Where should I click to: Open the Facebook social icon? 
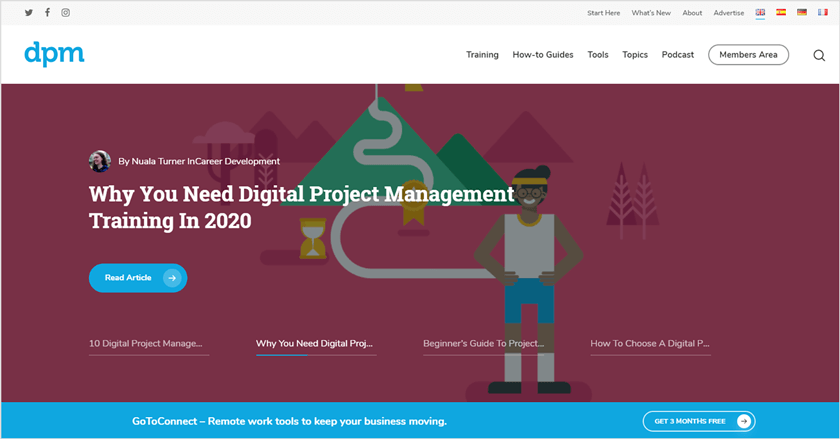pos(47,13)
